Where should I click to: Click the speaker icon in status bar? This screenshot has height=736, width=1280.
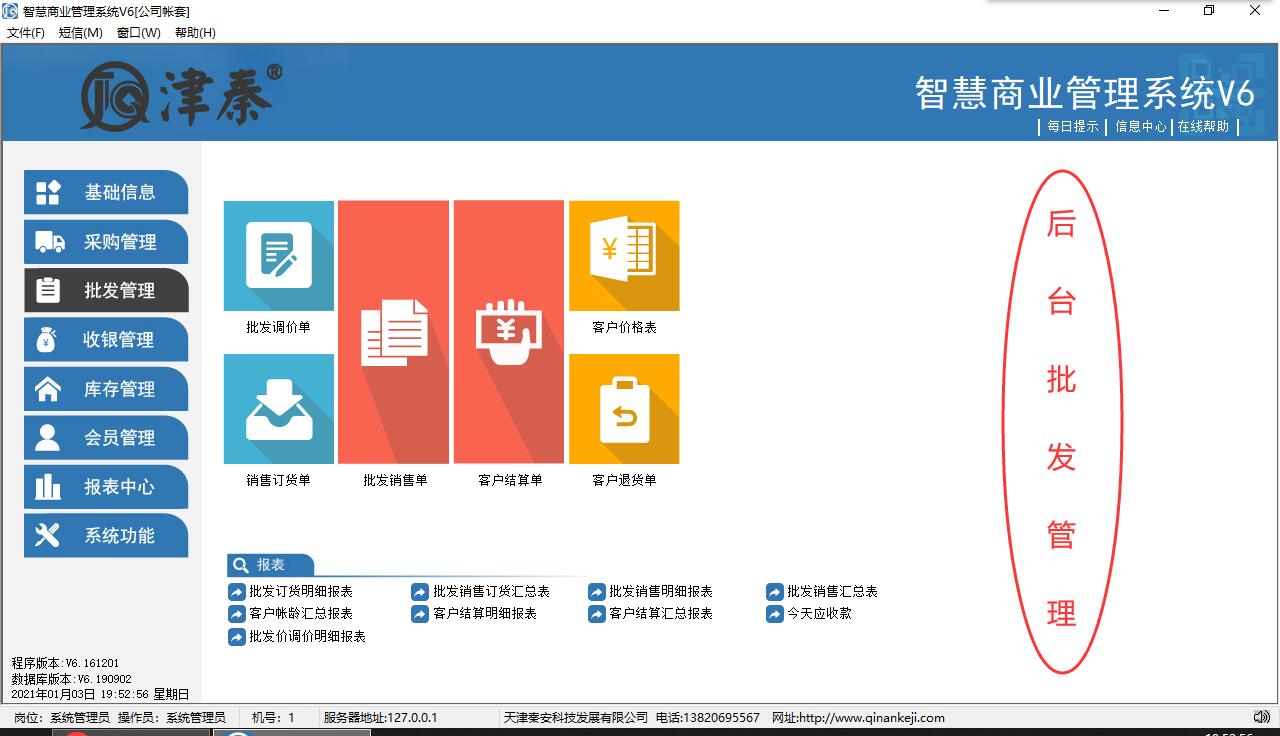pos(1261,717)
